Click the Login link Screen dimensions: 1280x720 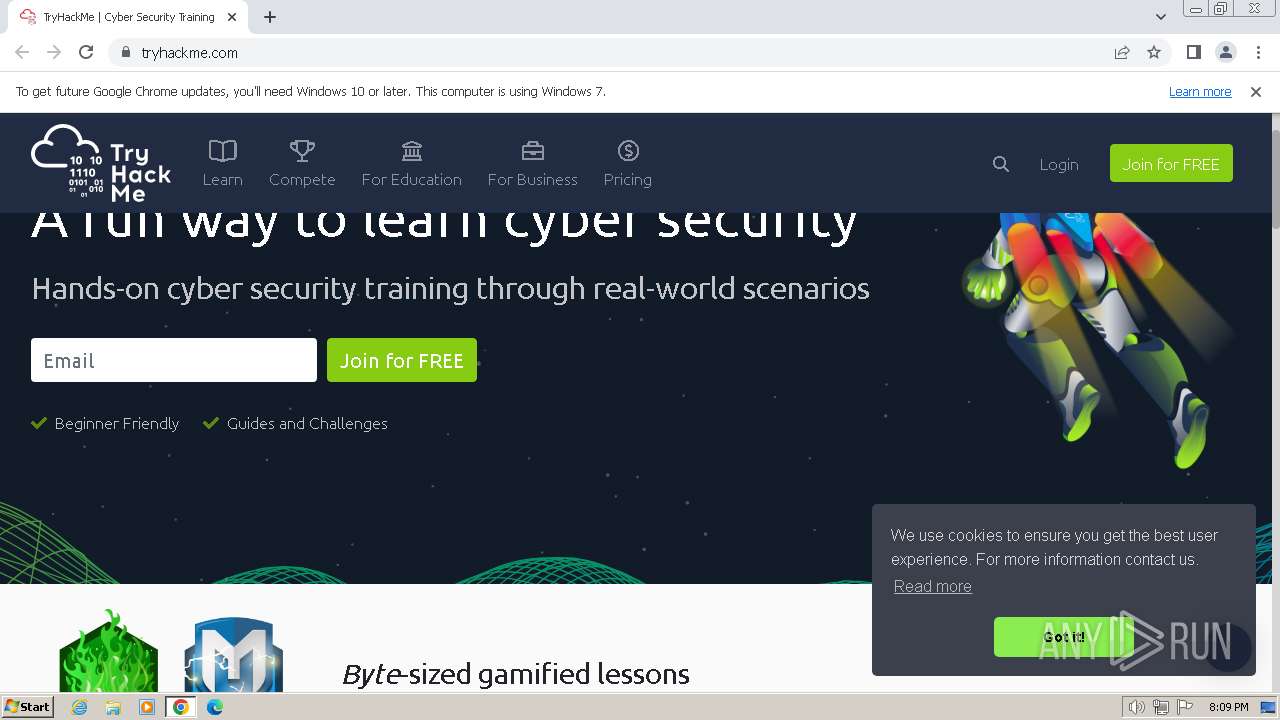[x=1059, y=164]
